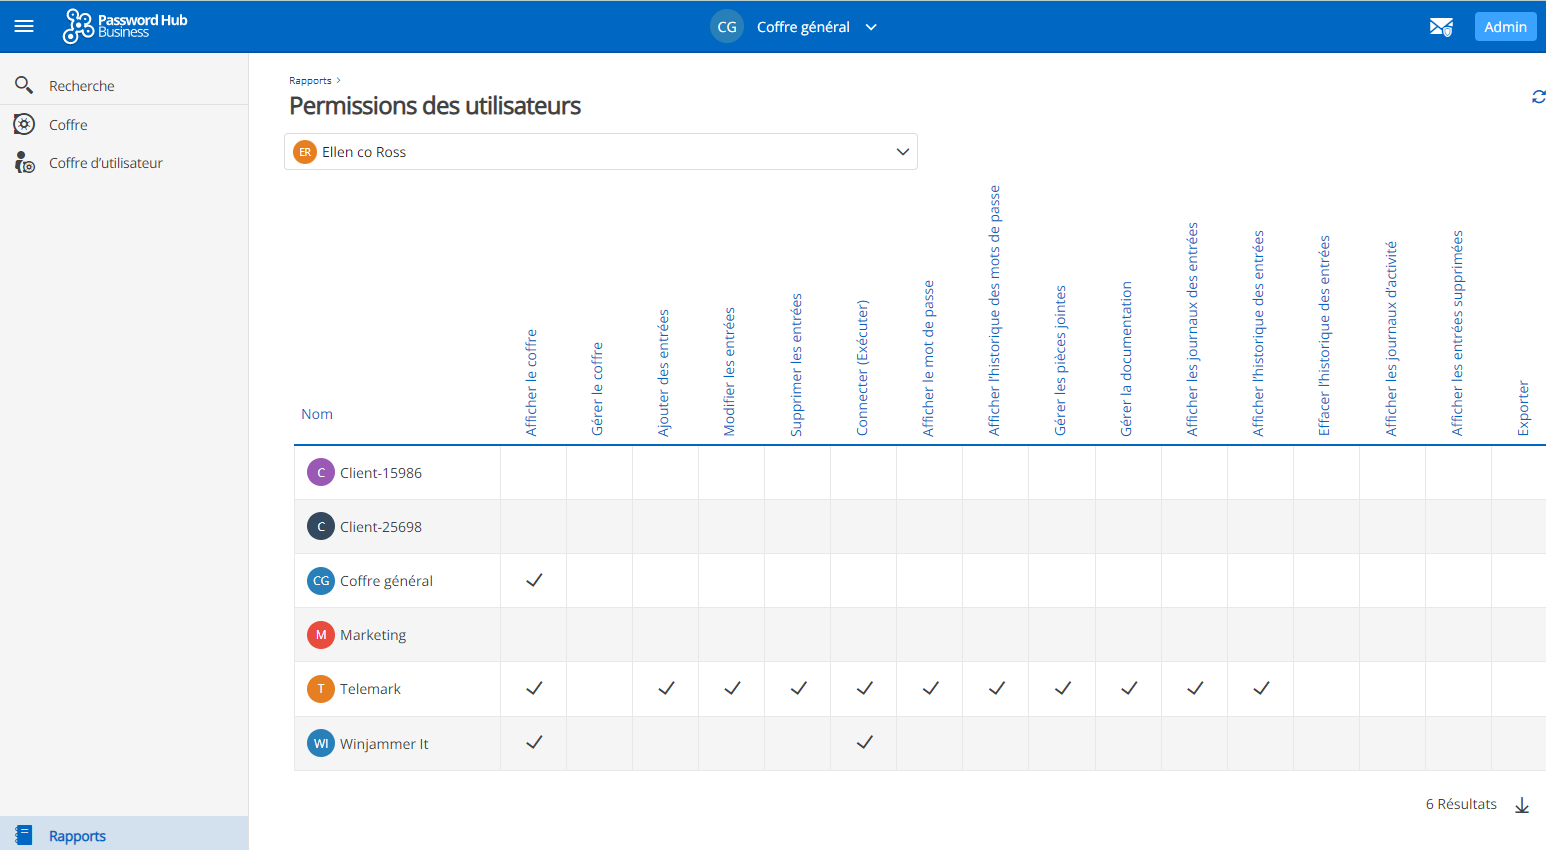Click the Rapports notebook icon

tap(24, 836)
